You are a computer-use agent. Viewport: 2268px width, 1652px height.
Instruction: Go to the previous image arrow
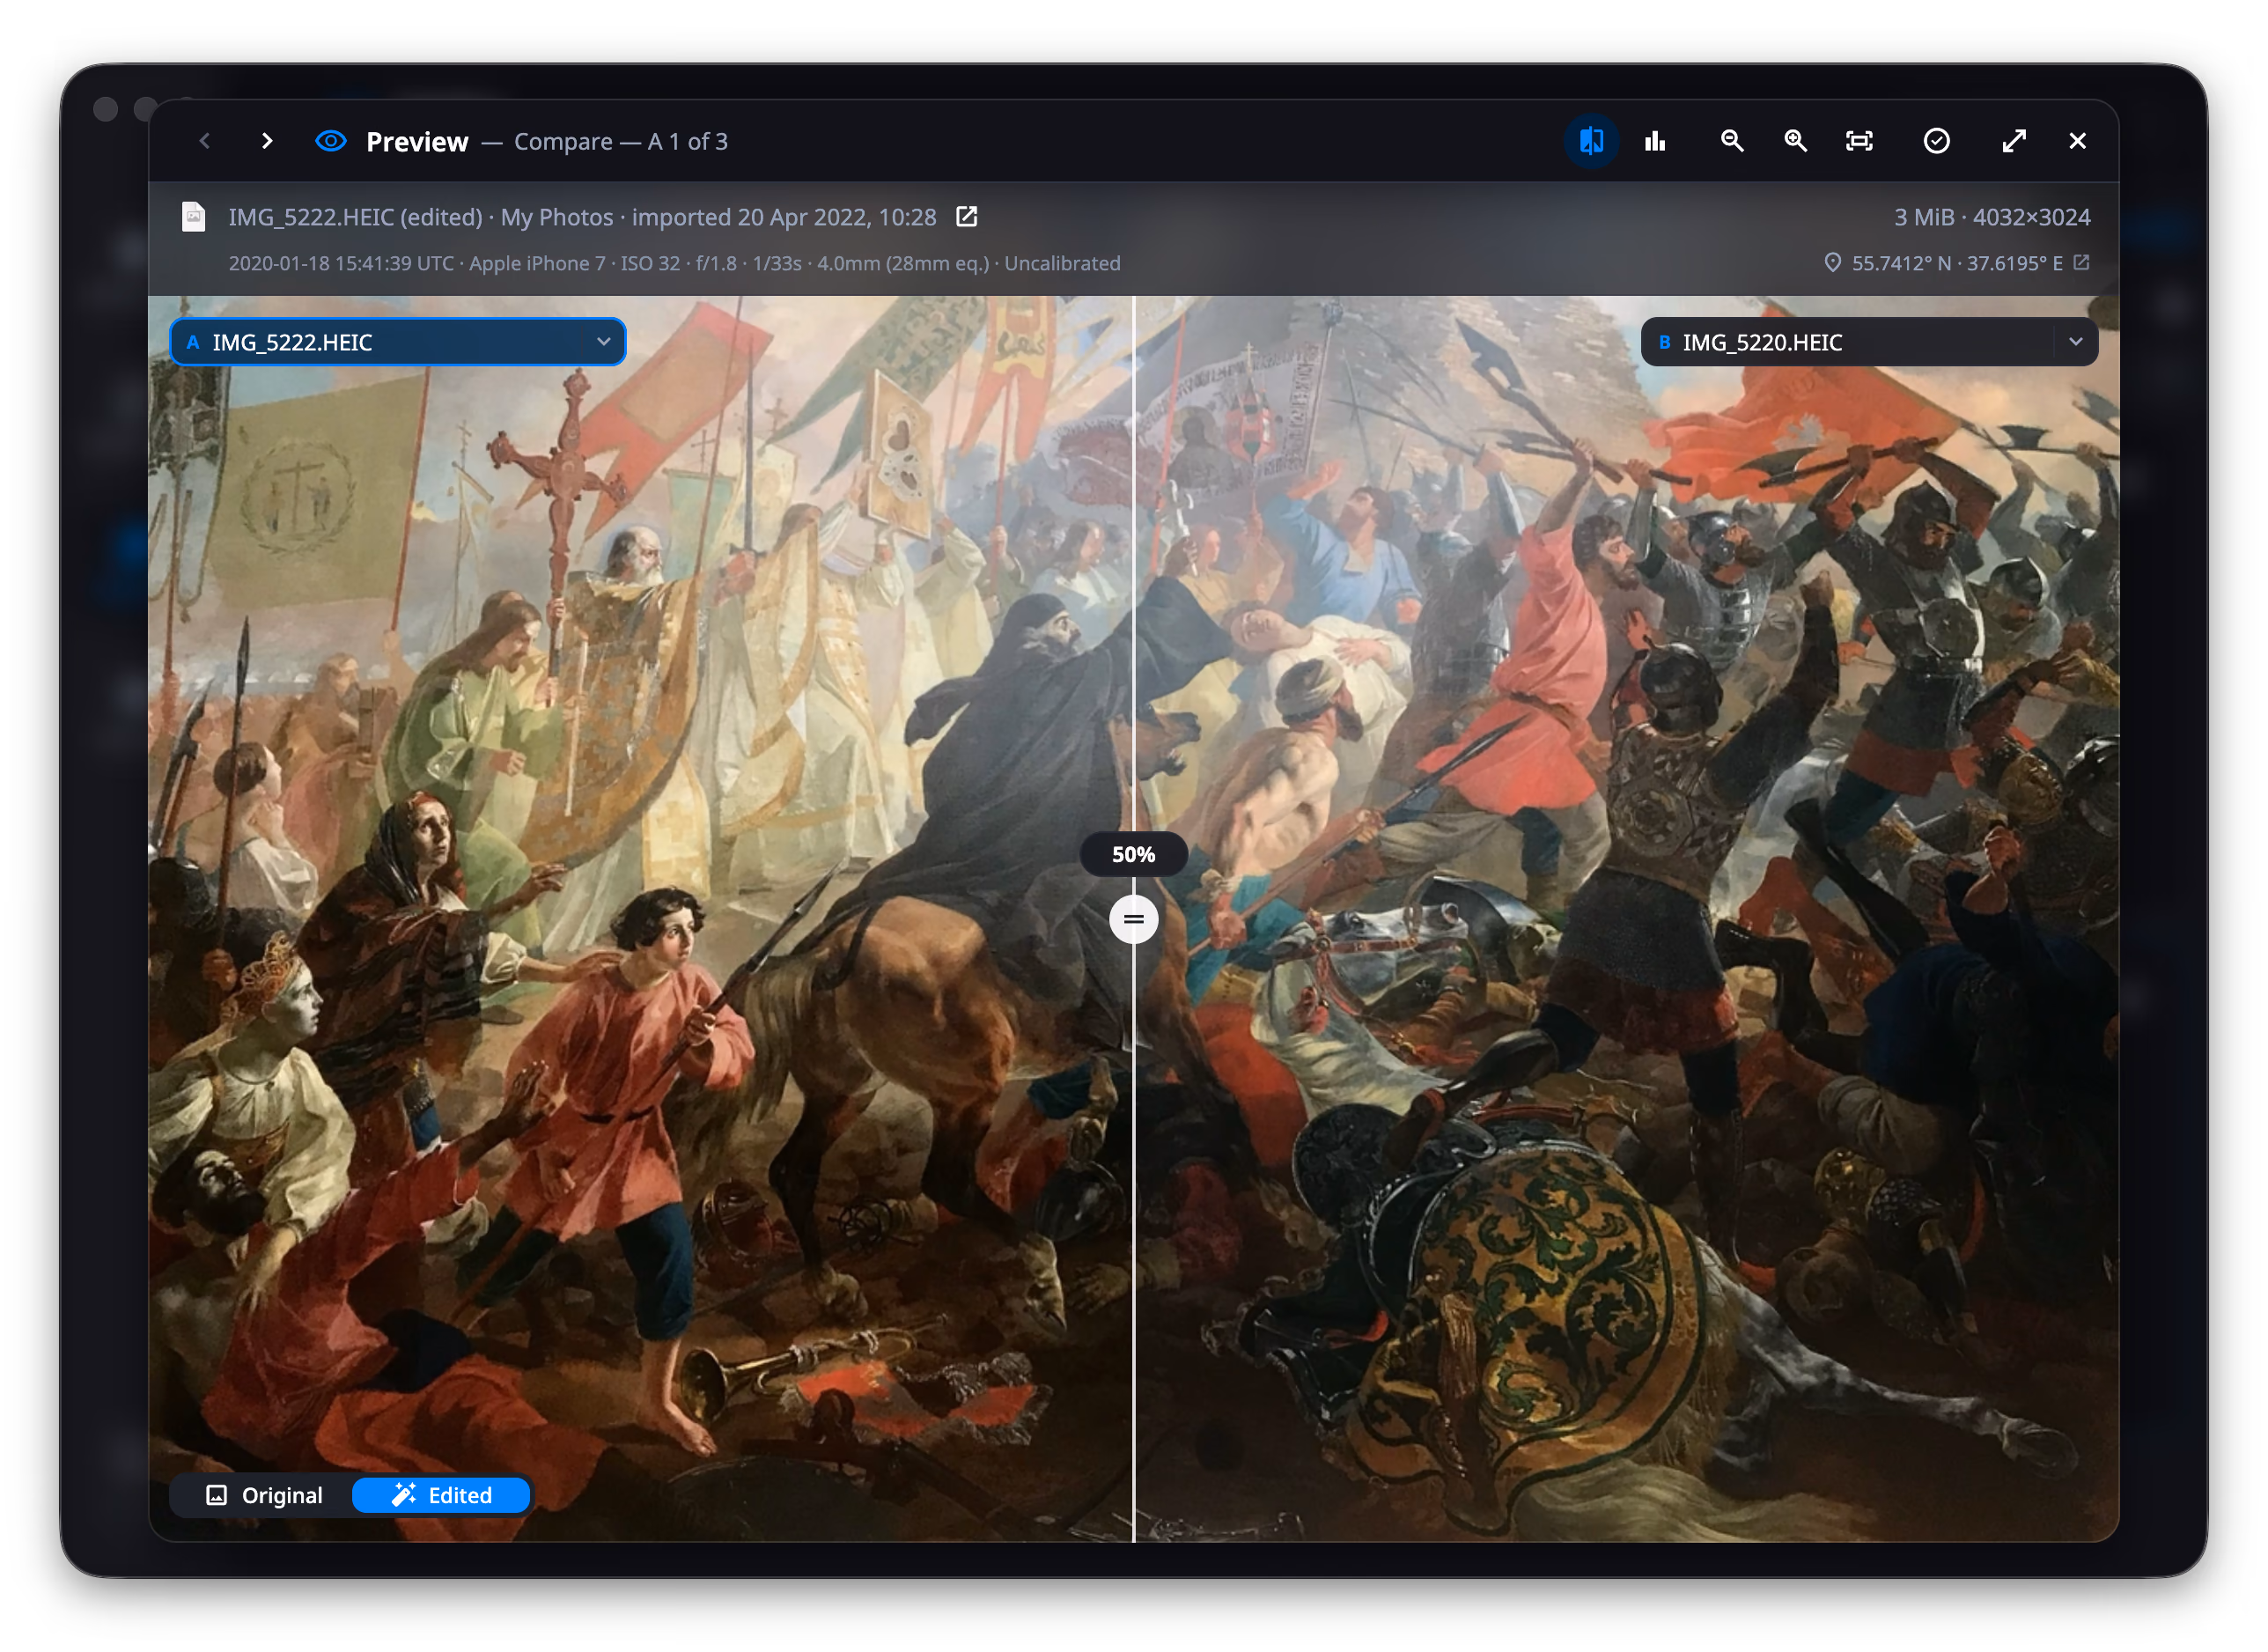205,141
